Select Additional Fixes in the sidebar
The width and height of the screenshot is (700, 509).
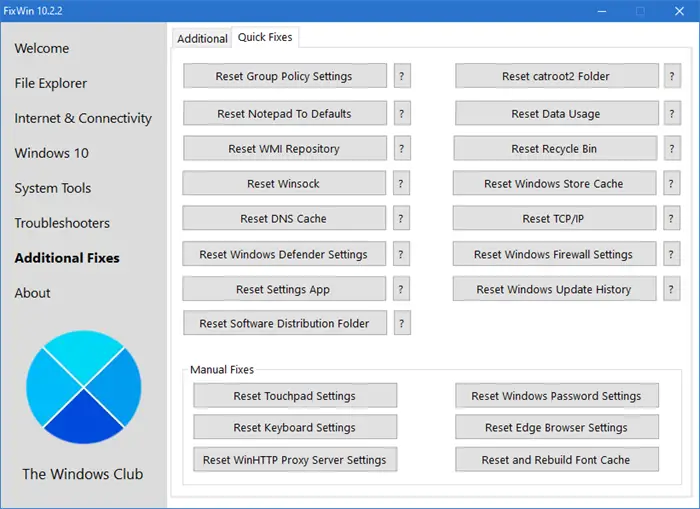coord(67,258)
